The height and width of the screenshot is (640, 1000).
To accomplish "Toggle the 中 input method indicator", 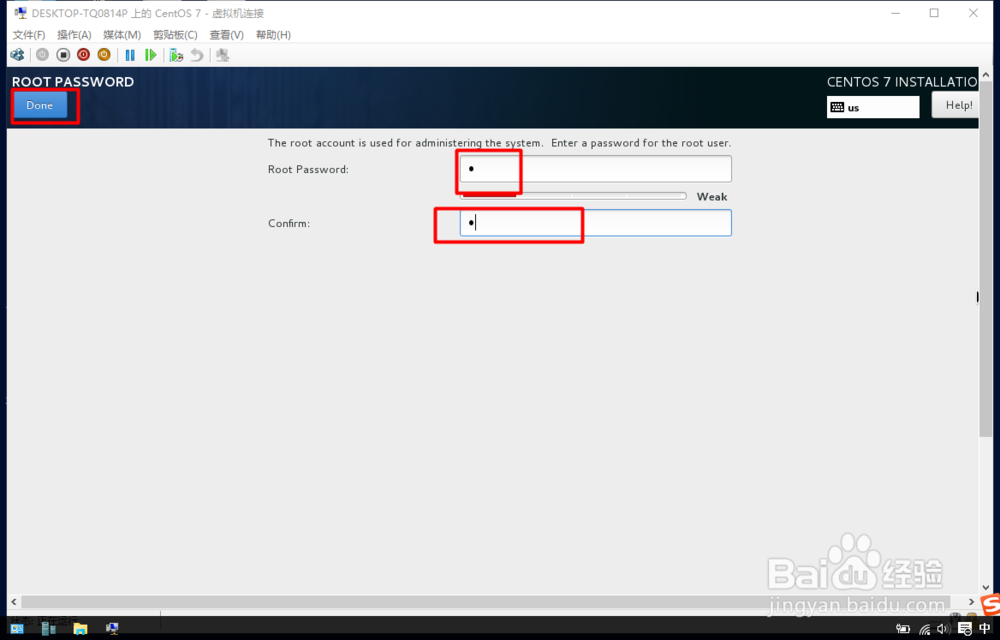I will pyautogui.click(x=985, y=629).
